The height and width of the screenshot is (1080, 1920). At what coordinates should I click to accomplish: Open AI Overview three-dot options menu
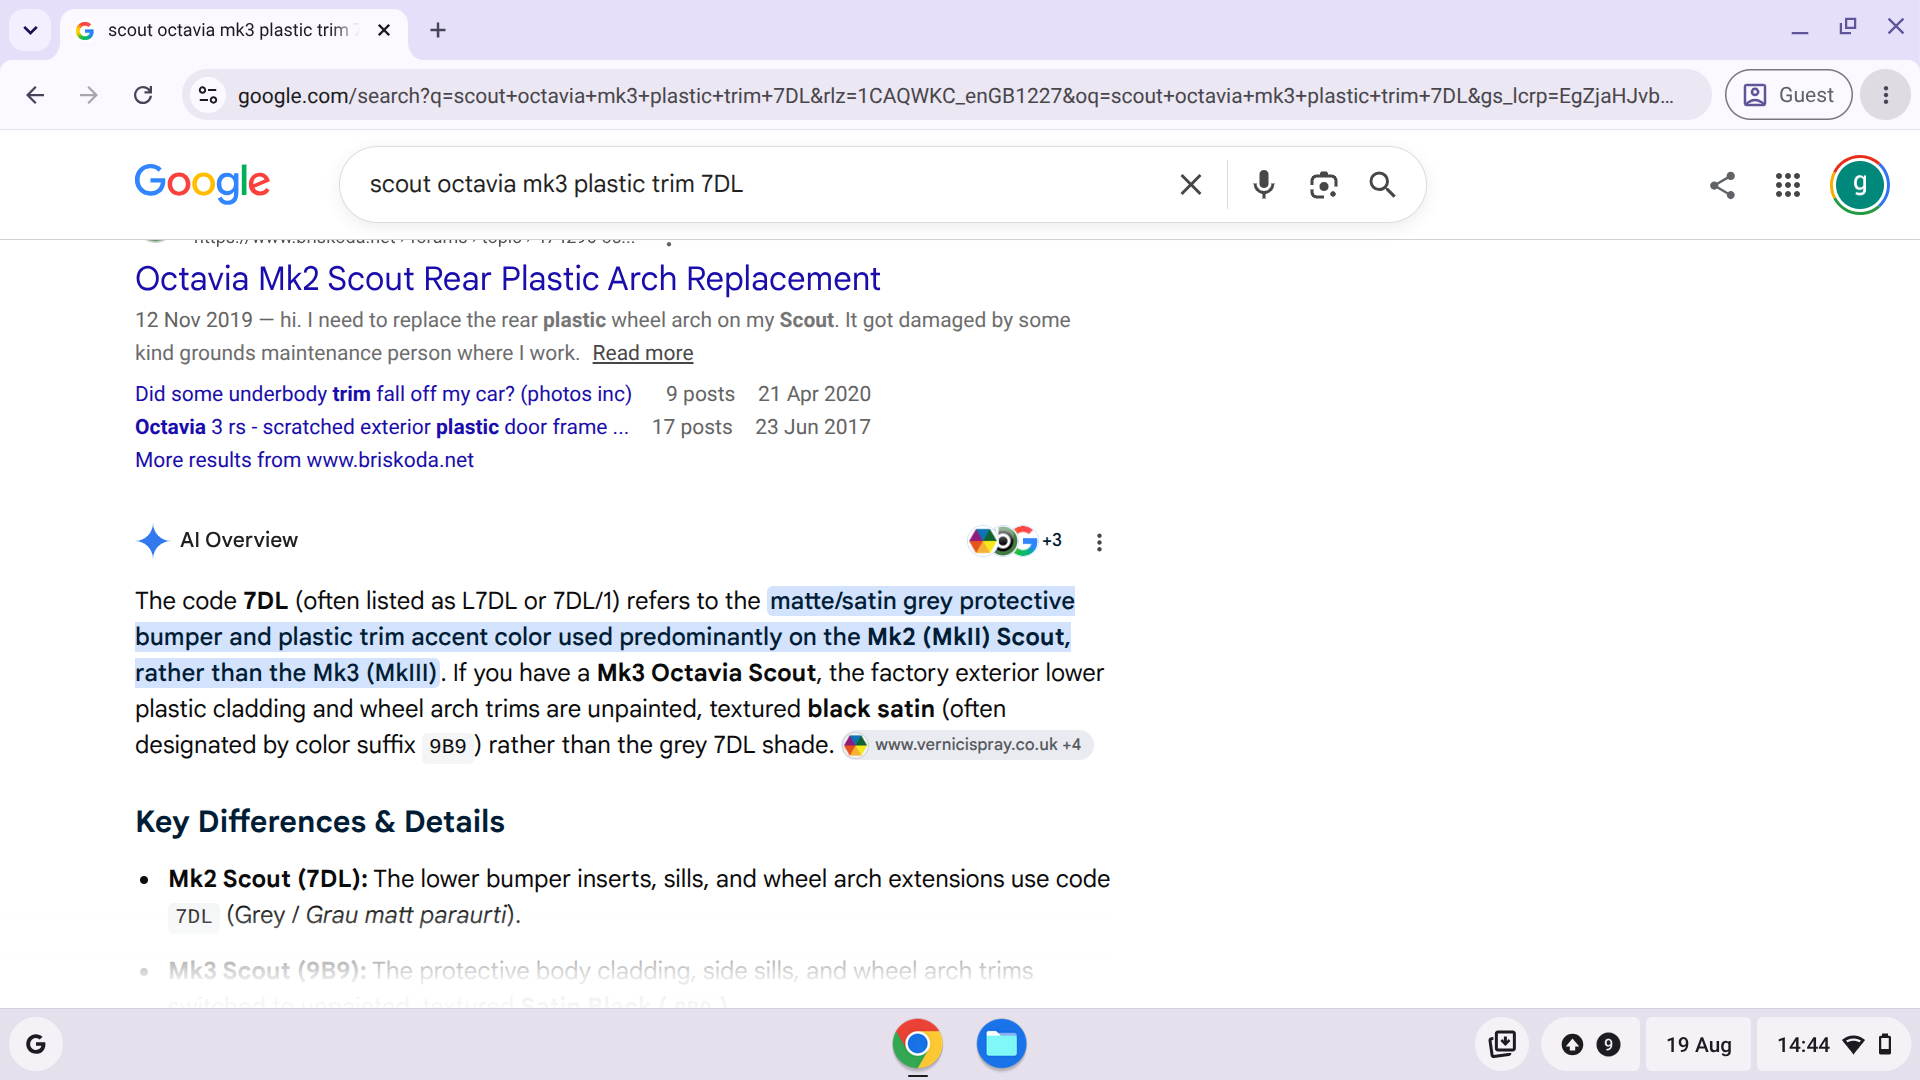pos(1099,542)
